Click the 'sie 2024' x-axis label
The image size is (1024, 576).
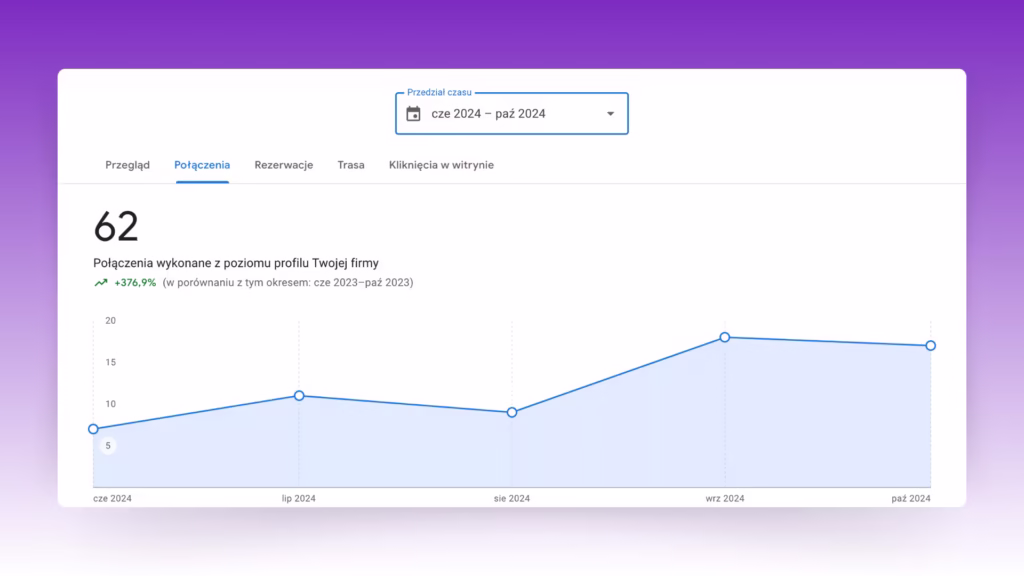point(512,498)
